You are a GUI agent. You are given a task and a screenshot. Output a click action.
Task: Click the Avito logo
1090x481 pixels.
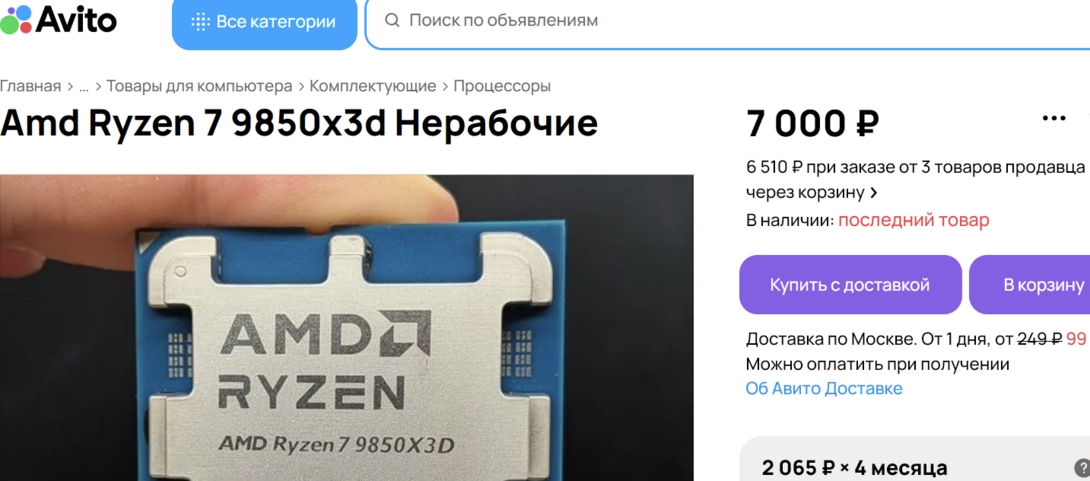58,19
